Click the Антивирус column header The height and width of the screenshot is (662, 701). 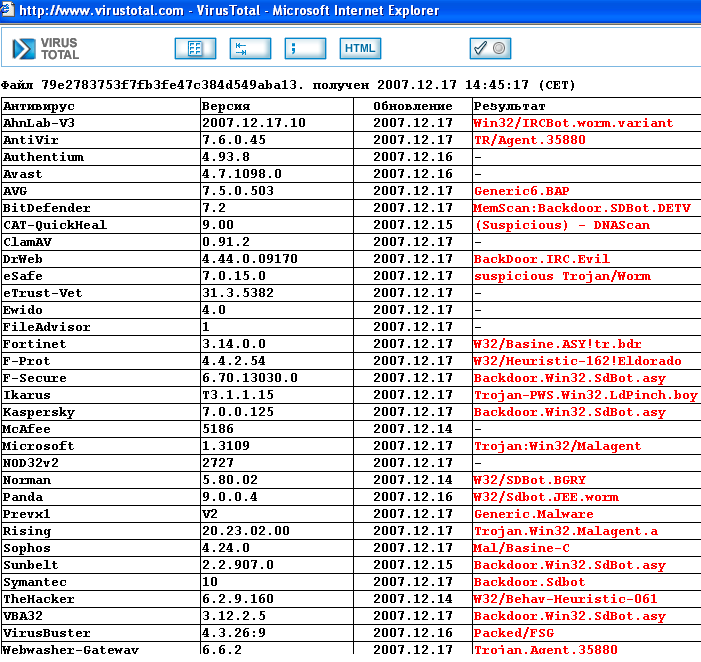[39, 106]
